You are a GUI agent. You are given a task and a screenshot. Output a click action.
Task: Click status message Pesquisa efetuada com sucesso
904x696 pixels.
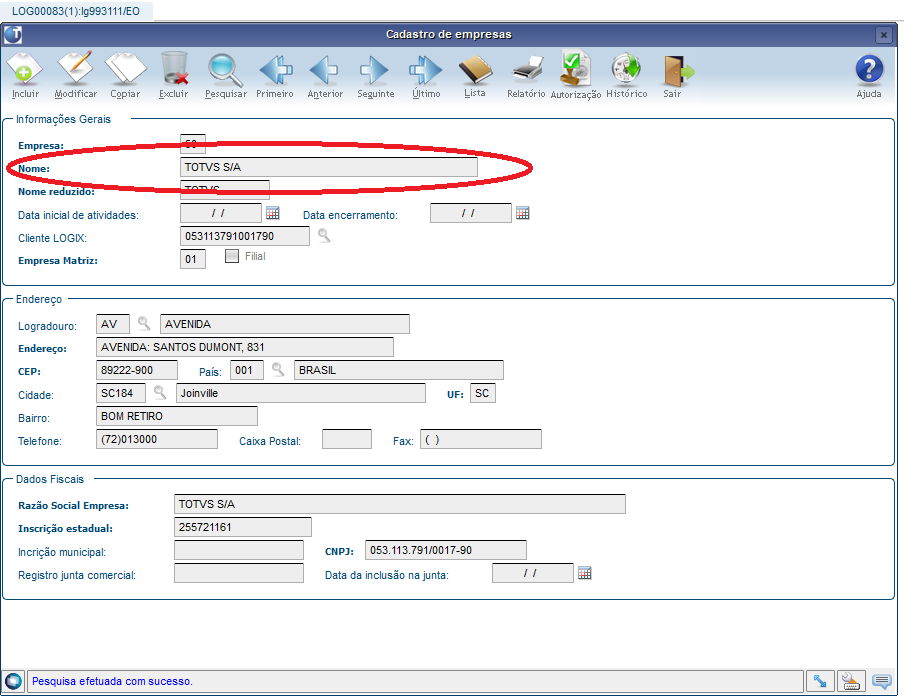(x=112, y=682)
